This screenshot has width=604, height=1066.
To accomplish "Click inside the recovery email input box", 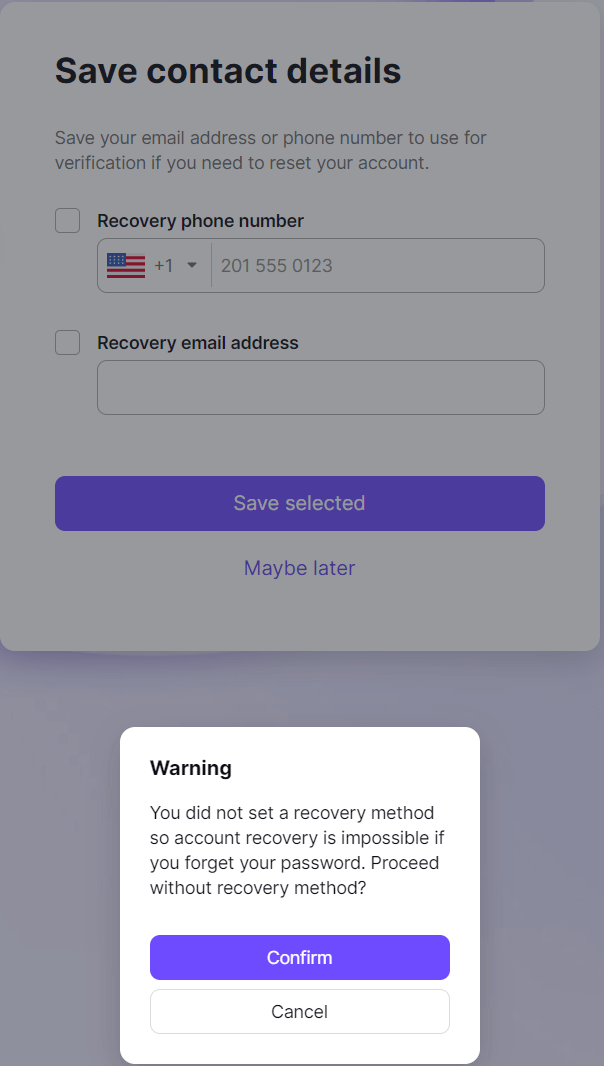I will (x=321, y=388).
